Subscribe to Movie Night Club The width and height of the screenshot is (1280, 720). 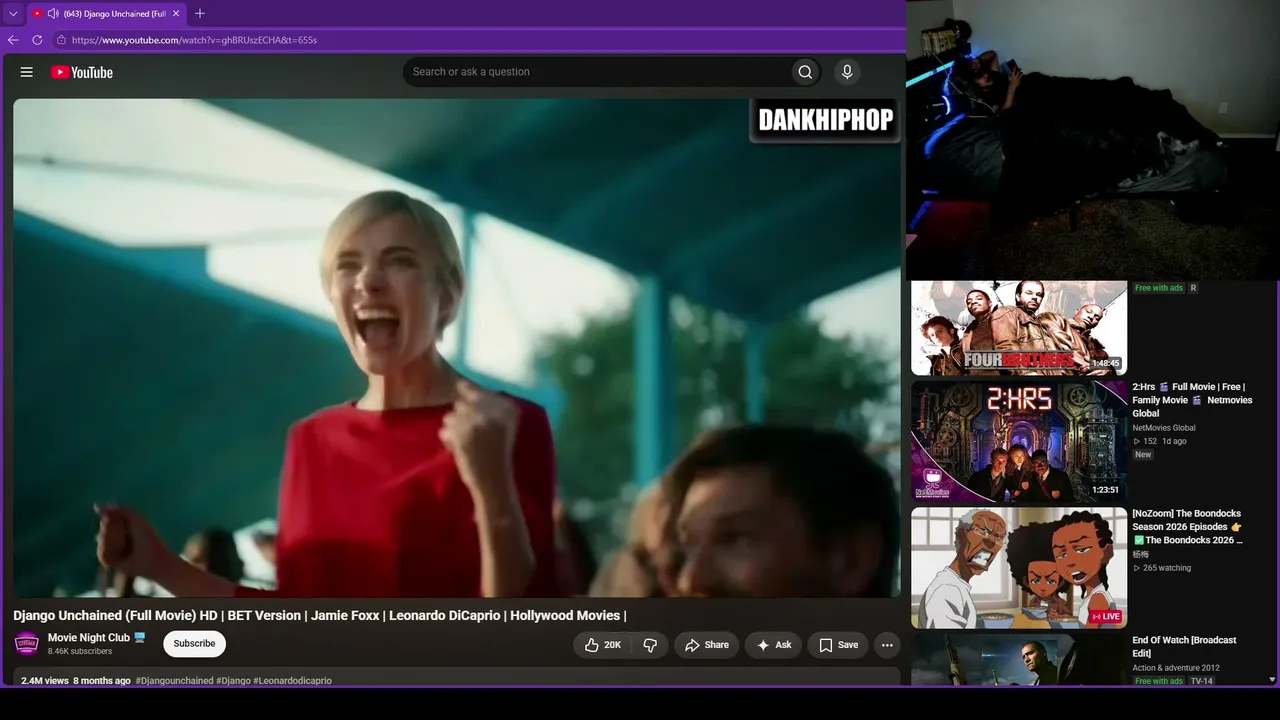pyautogui.click(x=194, y=644)
